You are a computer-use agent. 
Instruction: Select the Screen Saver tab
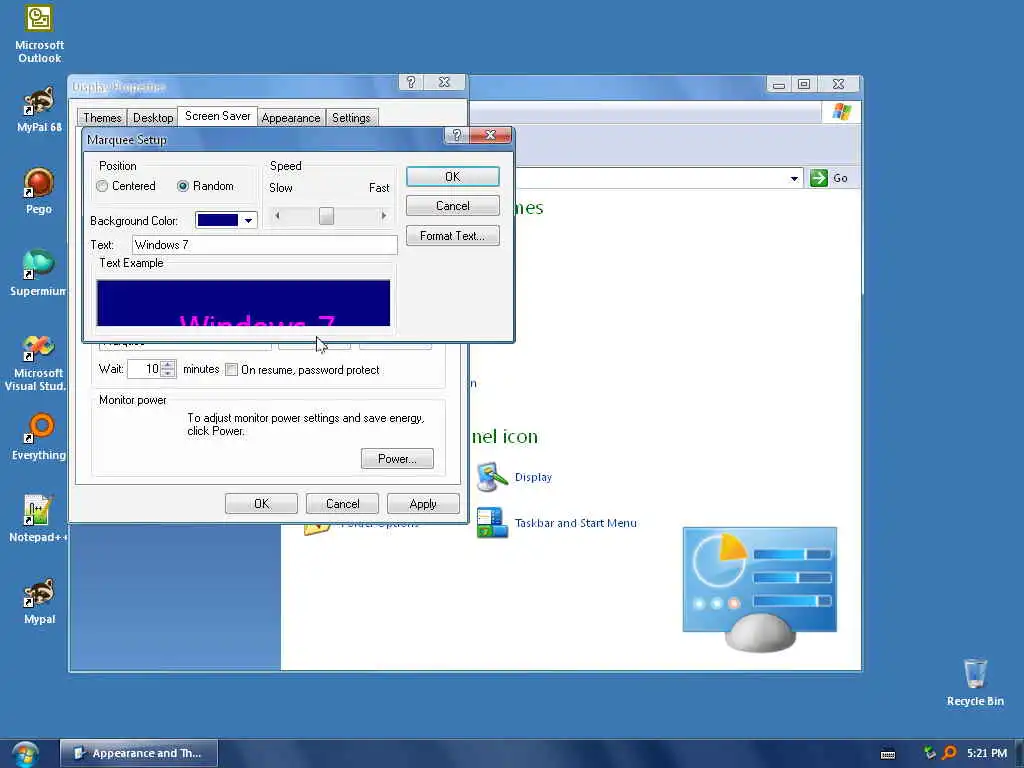point(217,116)
